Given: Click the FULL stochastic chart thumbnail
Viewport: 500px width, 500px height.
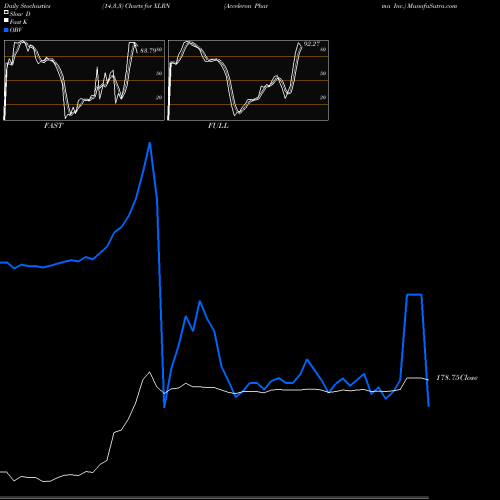Looking at the screenshot, I should (x=248, y=80).
